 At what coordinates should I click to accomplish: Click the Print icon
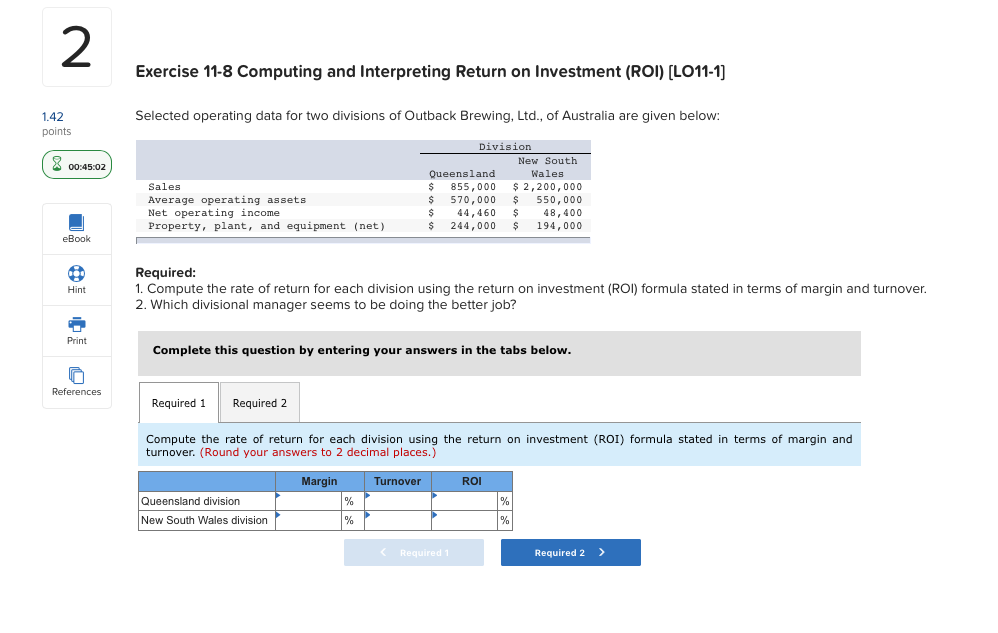(x=76, y=331)
